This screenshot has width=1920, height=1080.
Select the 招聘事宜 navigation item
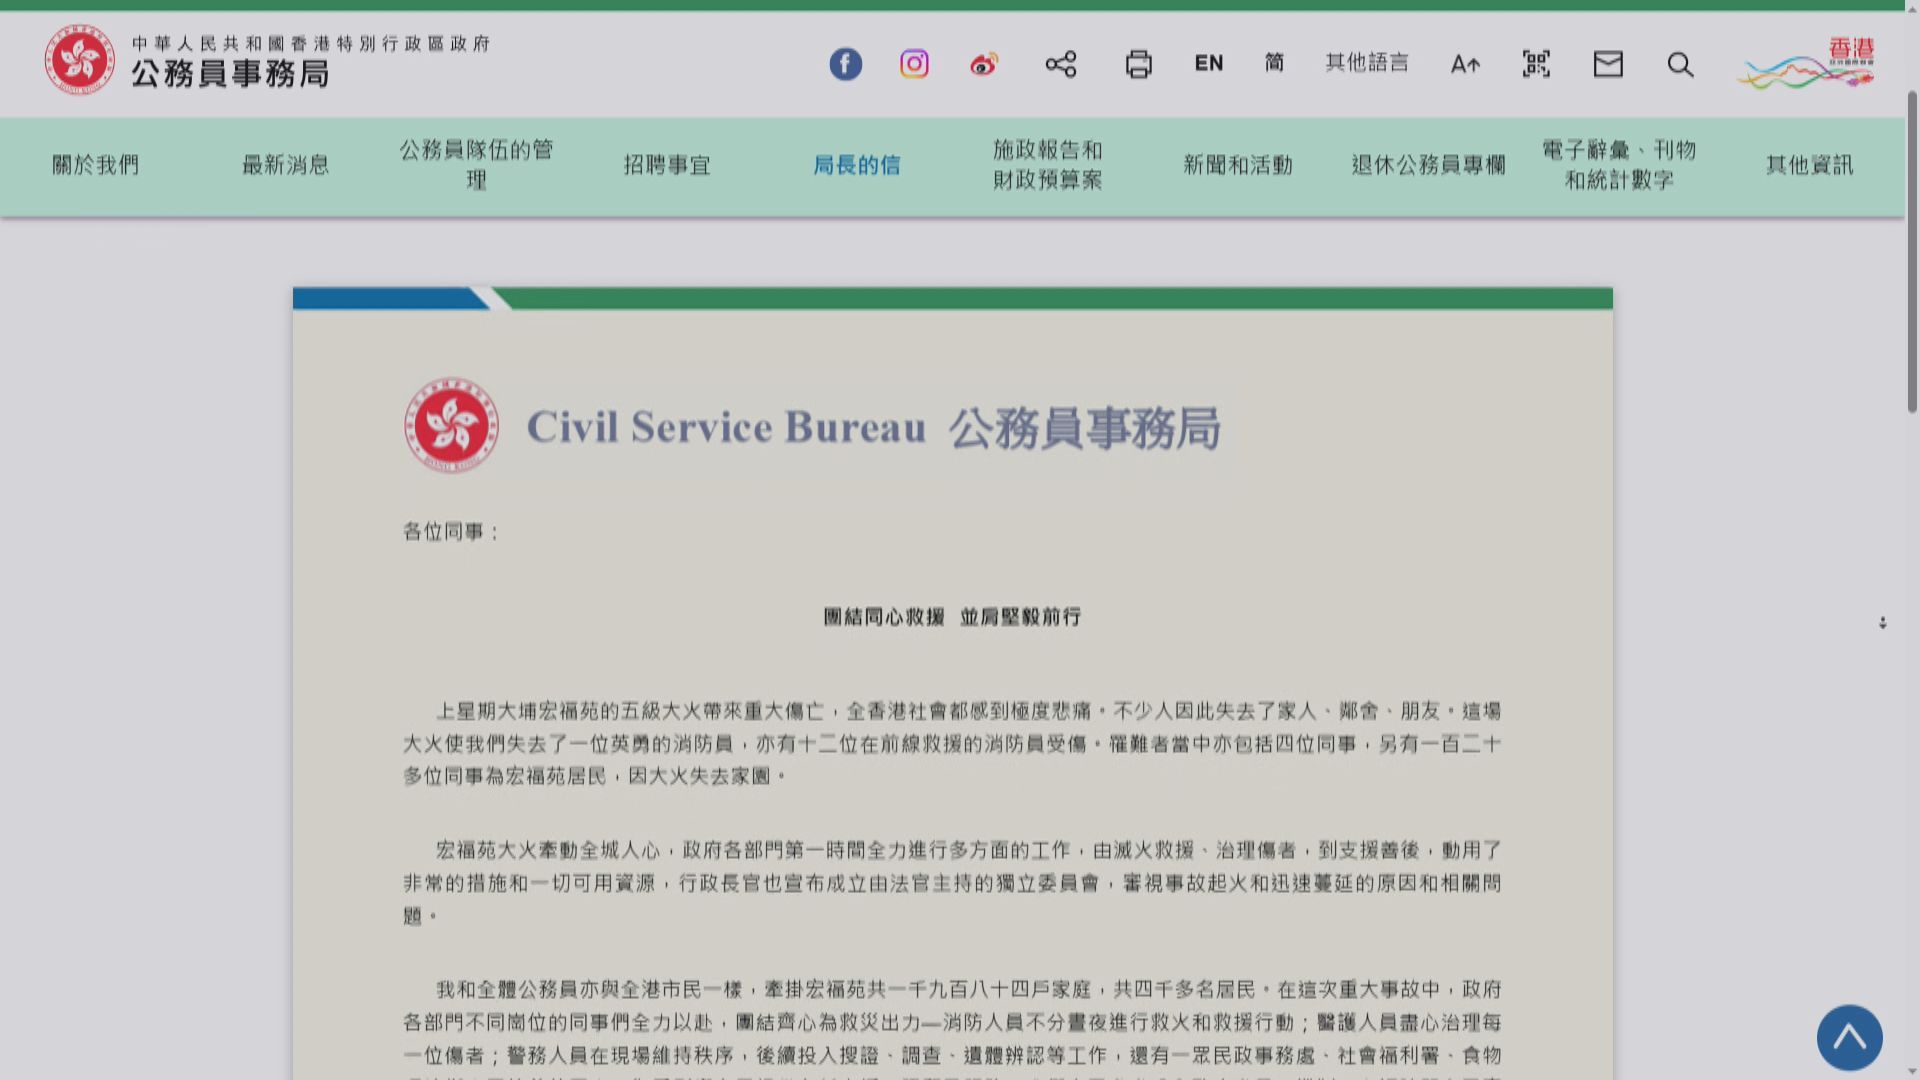pos(668,165)
